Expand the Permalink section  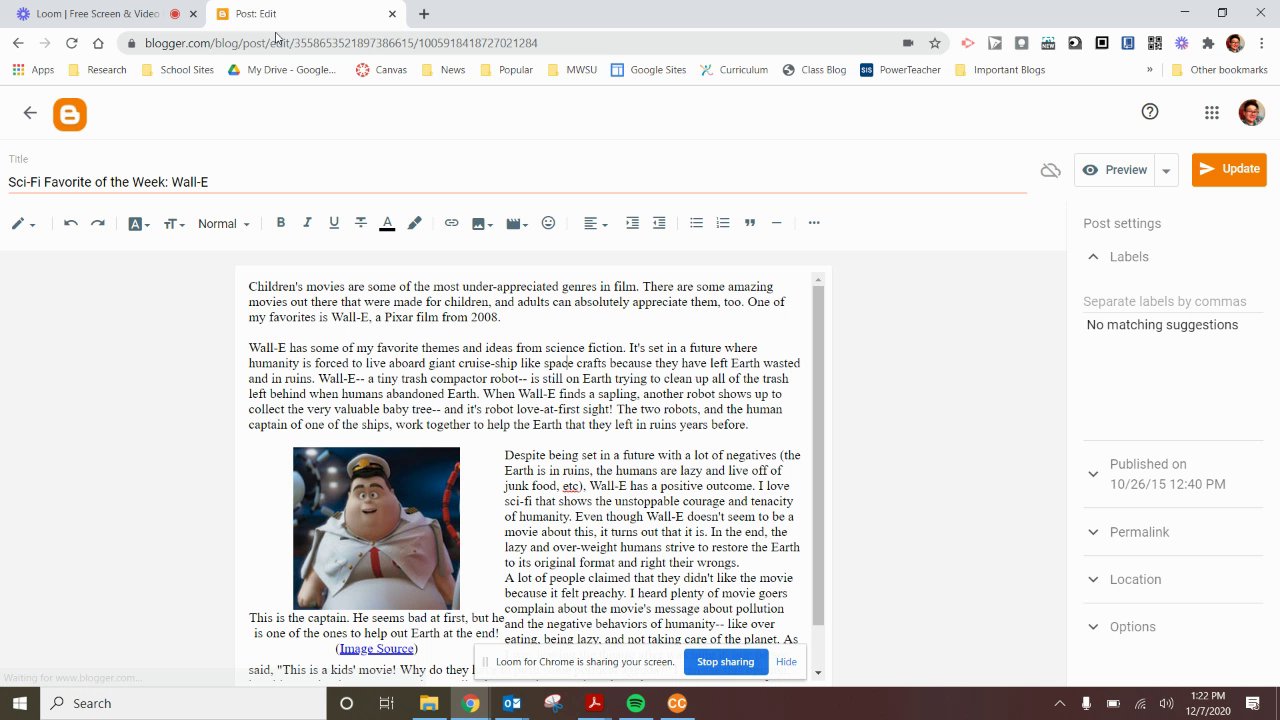[x=1093, y=532]
